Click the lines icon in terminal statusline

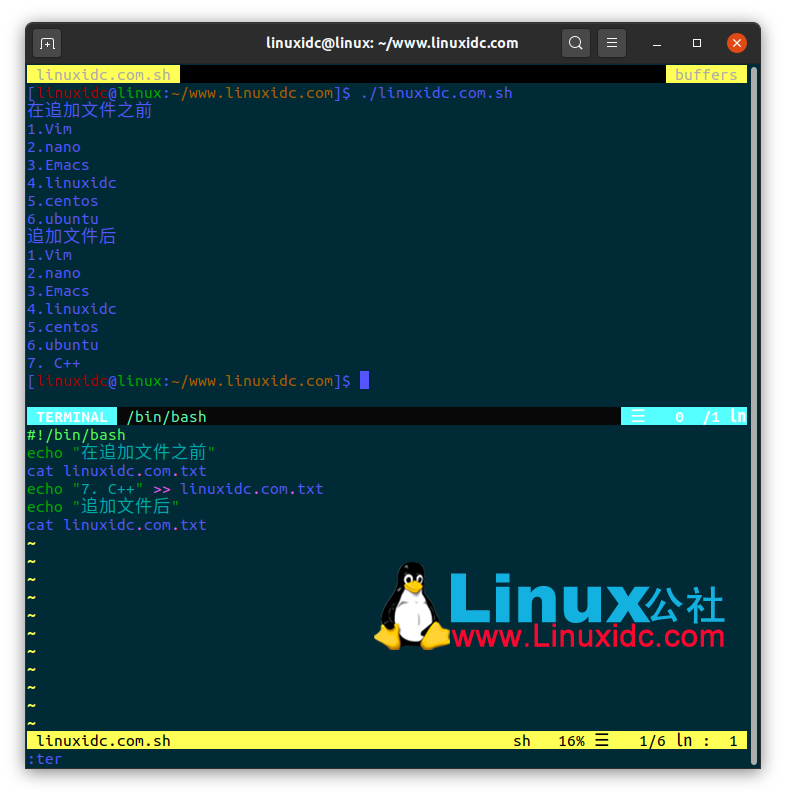(x=638, y=417)
